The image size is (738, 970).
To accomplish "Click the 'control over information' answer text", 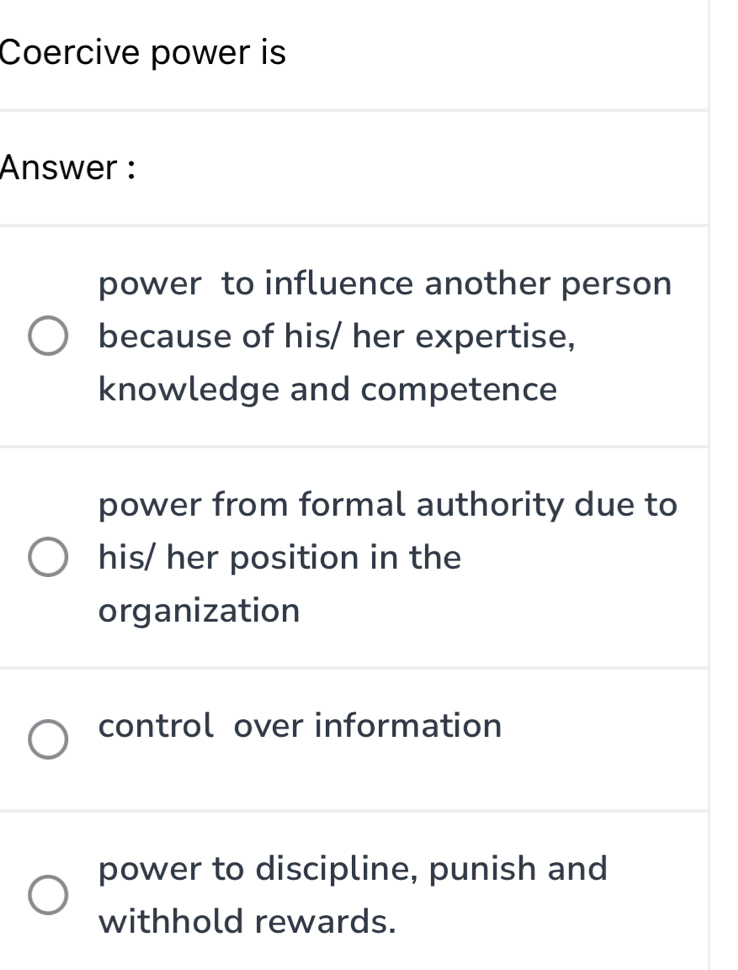I will (x=300, y=725).
